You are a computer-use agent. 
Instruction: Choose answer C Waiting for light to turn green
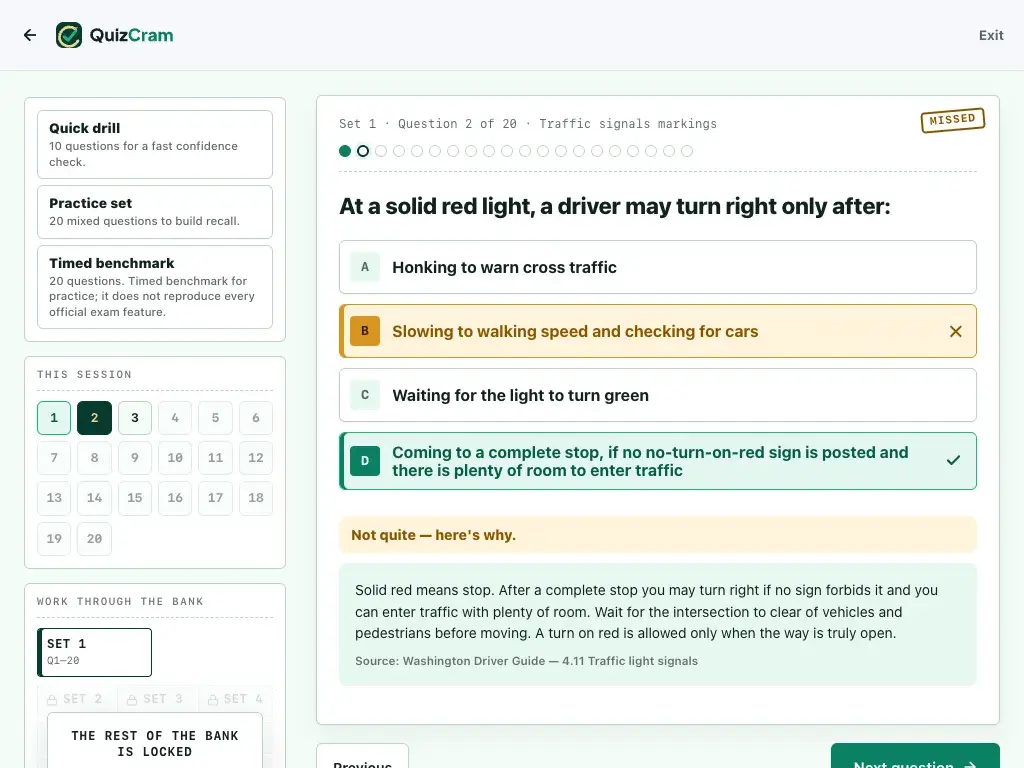658,395
